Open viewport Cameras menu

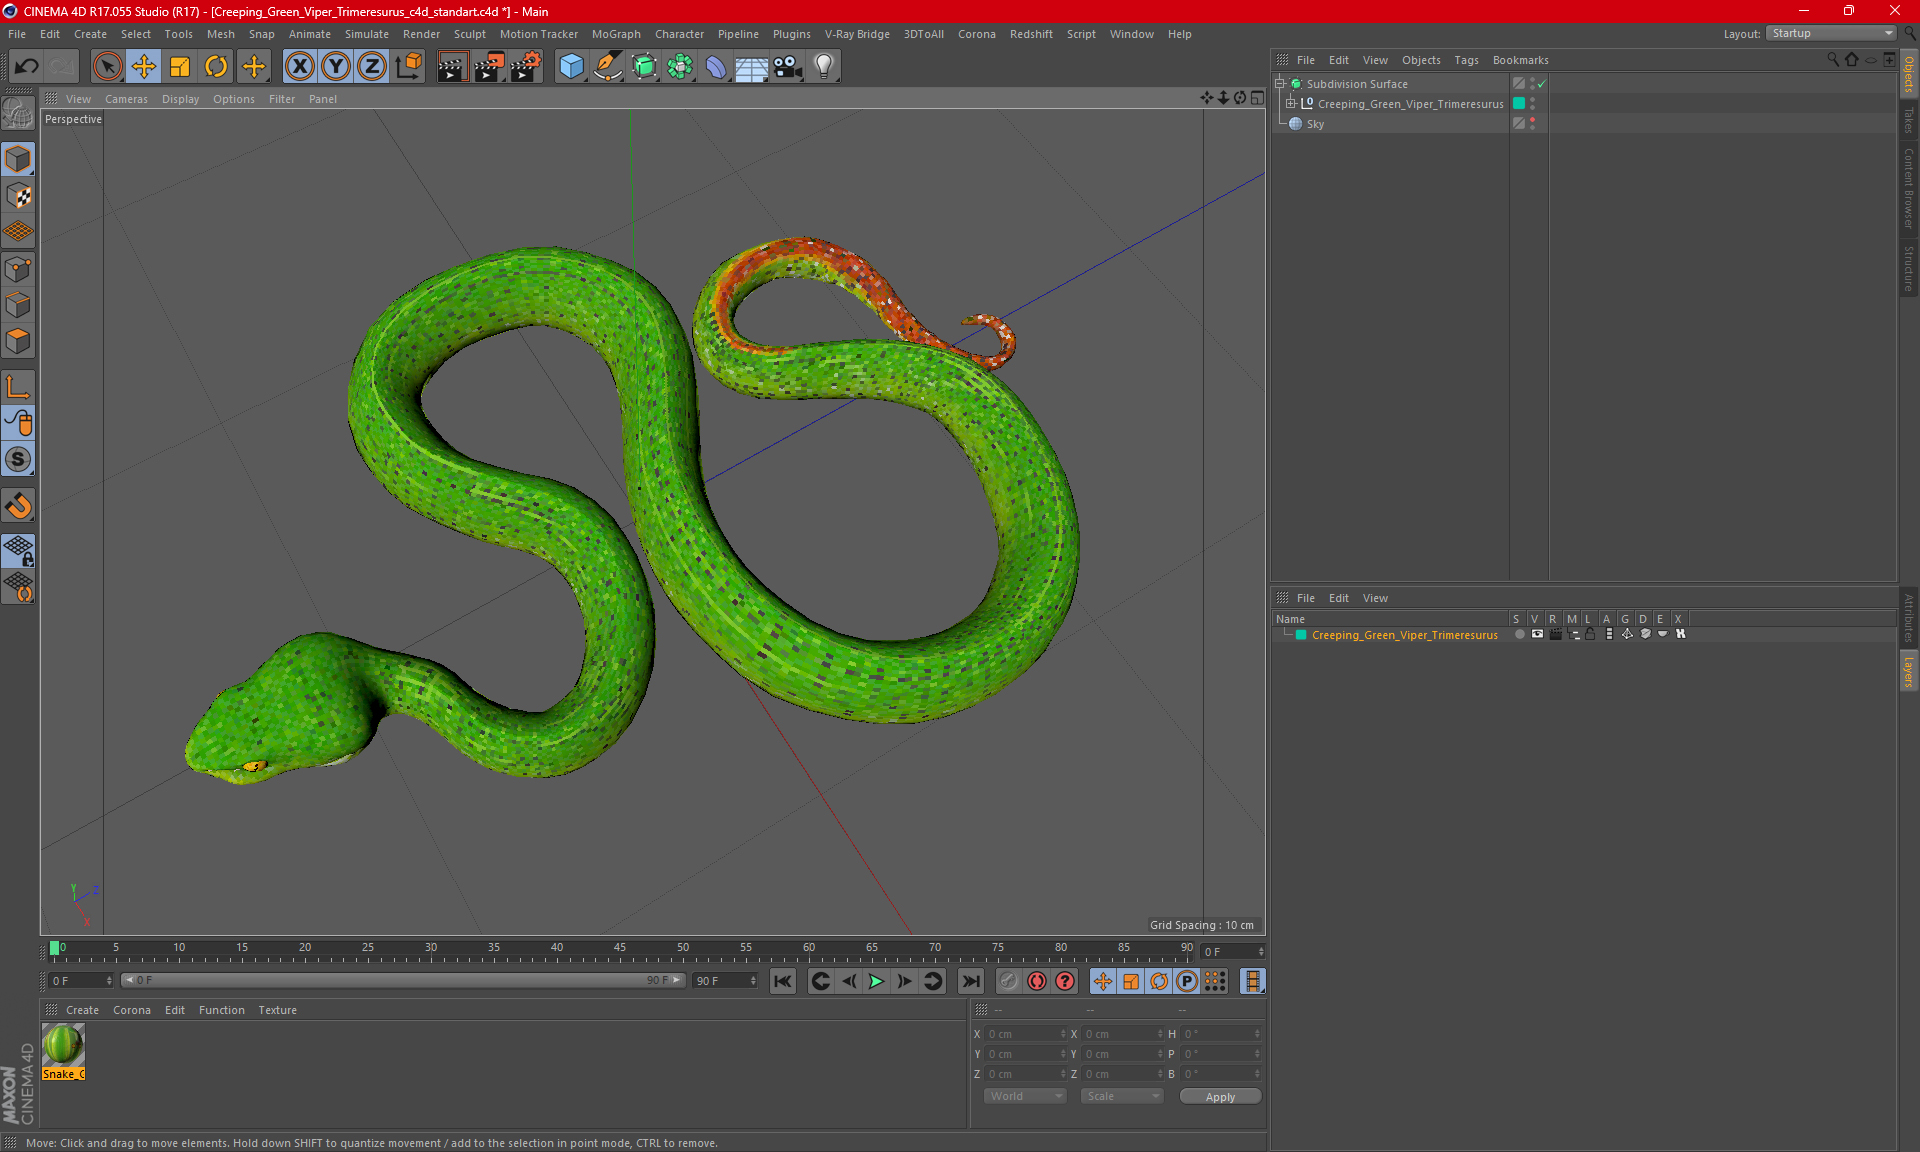click(126, 99)
